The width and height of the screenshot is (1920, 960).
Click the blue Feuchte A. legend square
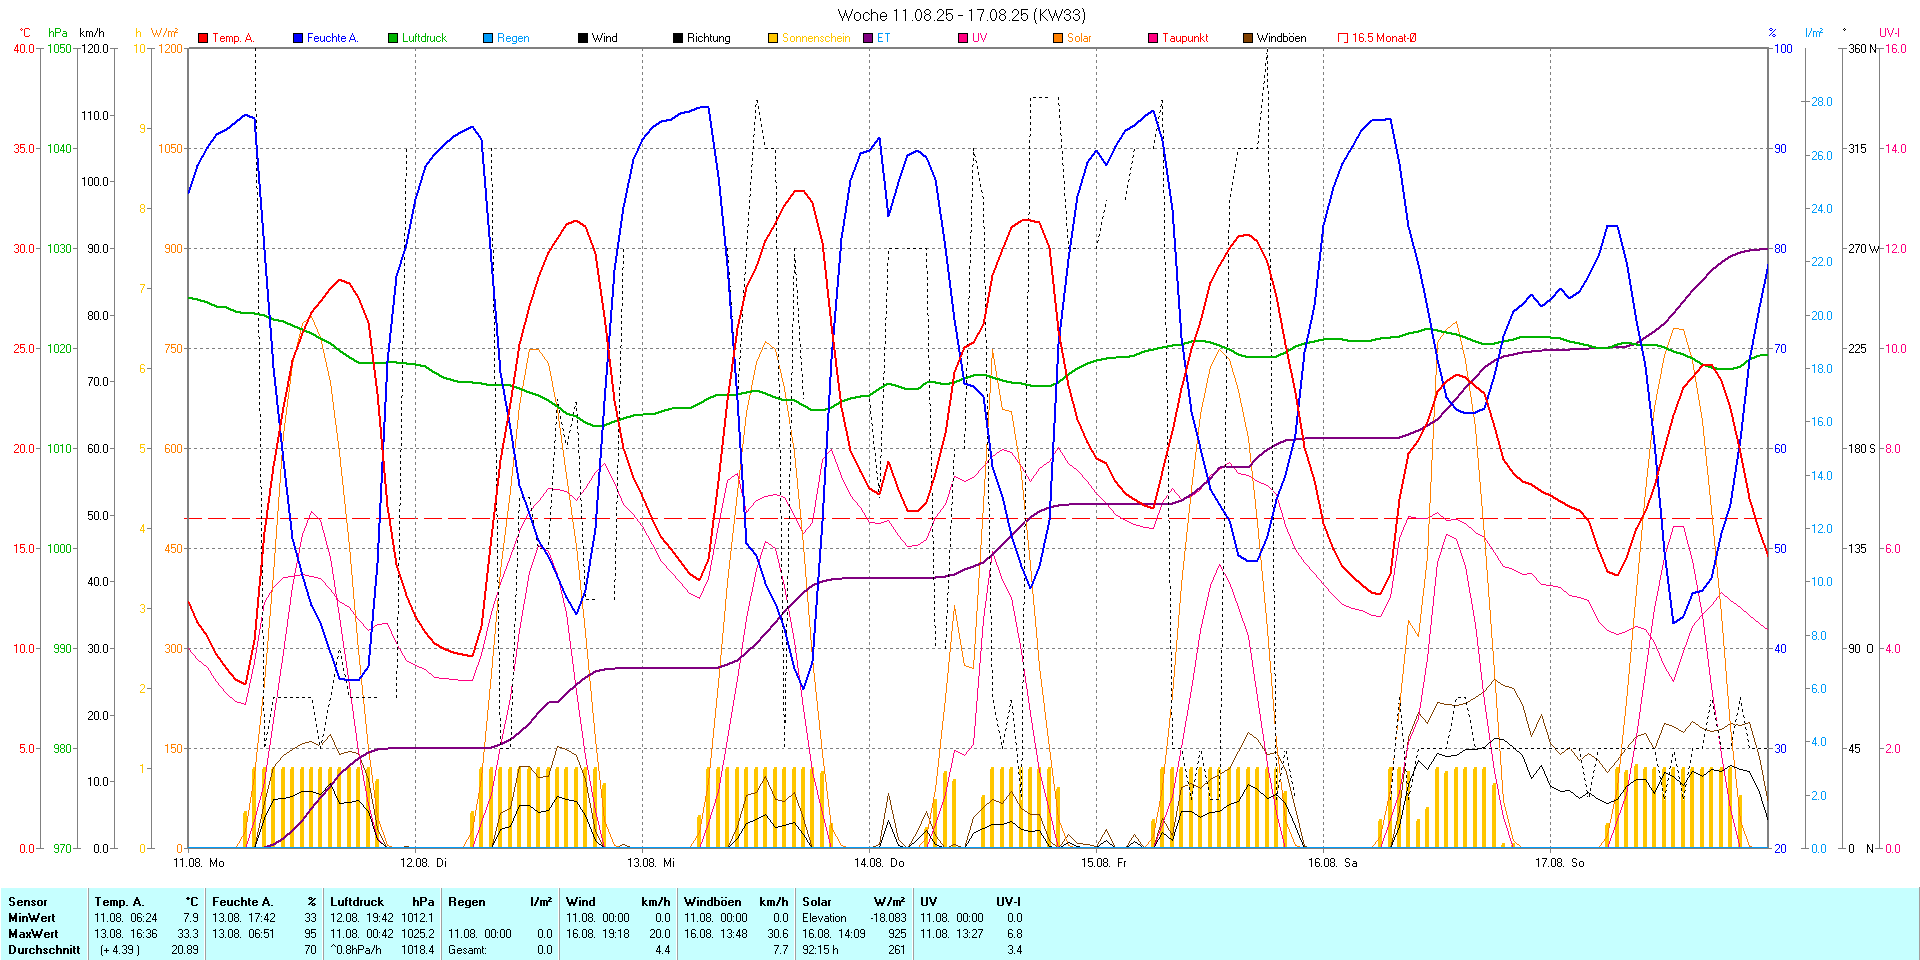point(298,38)
